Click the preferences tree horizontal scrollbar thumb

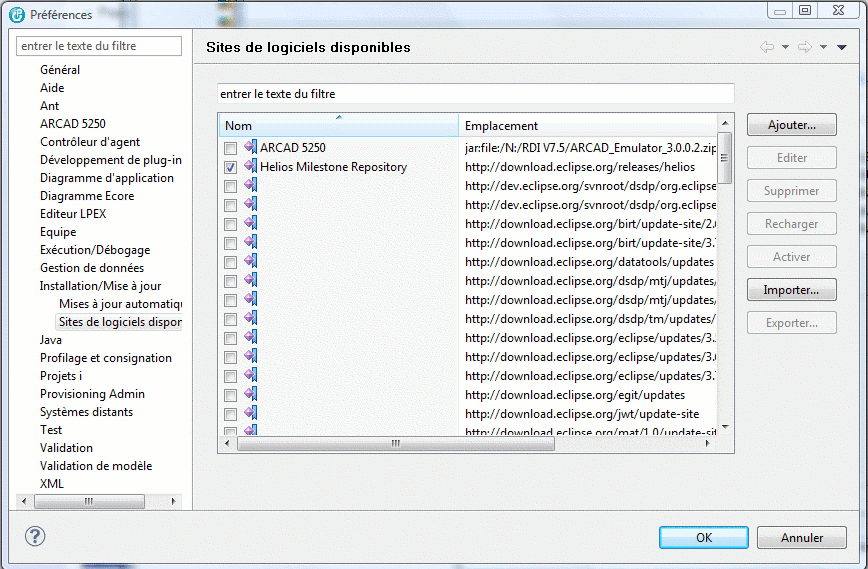pyautogui.click(x=89, y=501)
